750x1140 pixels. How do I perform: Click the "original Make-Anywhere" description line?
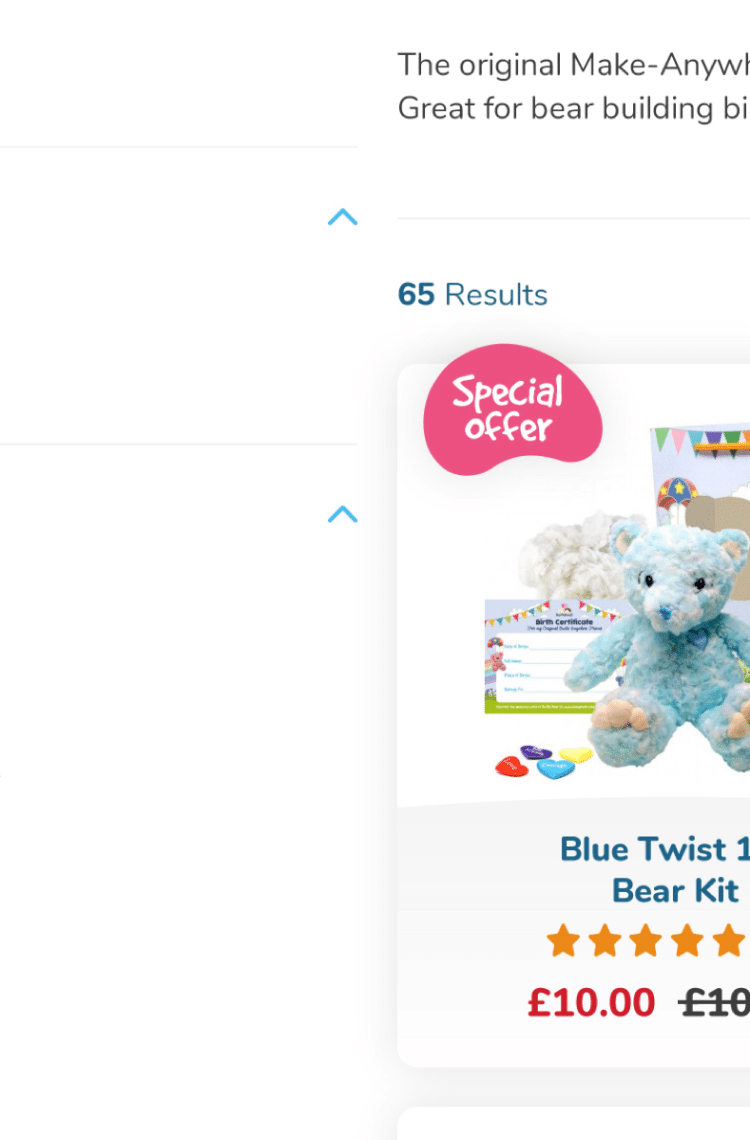pos(573,65)
